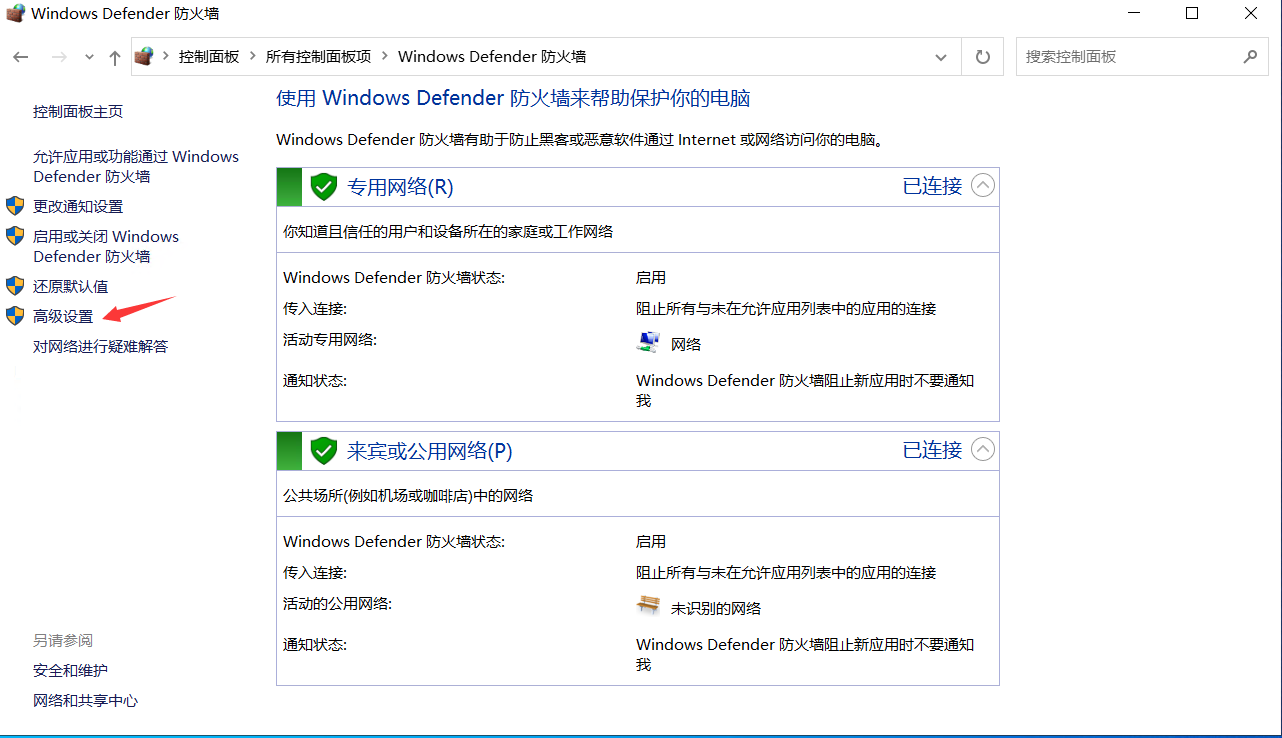The width and height of the screenshot is (1282, 738).
Task: Click the 活动专用网络: label
Action: (330, 340)
